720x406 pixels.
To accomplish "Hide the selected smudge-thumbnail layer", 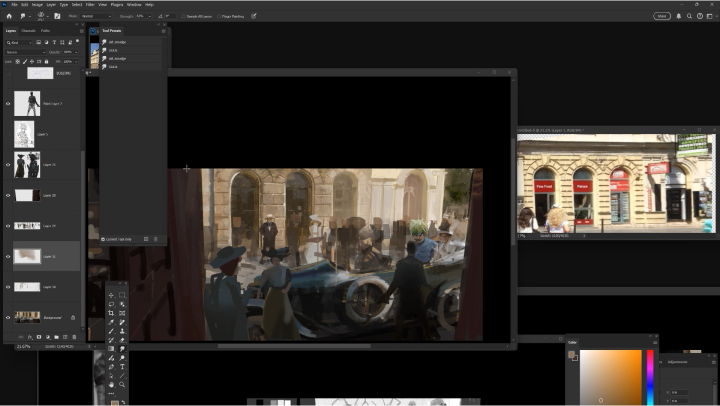I will pos(8,256).
